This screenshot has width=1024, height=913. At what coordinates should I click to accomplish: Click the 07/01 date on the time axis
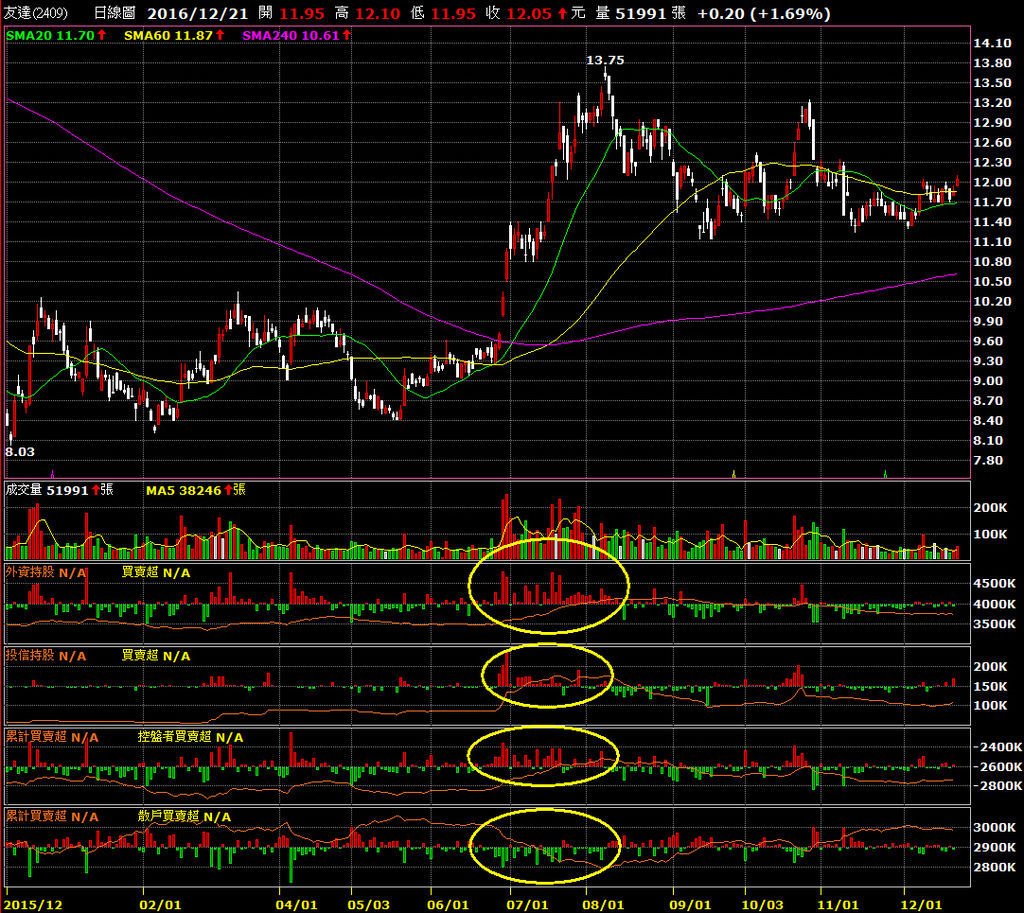528,905
